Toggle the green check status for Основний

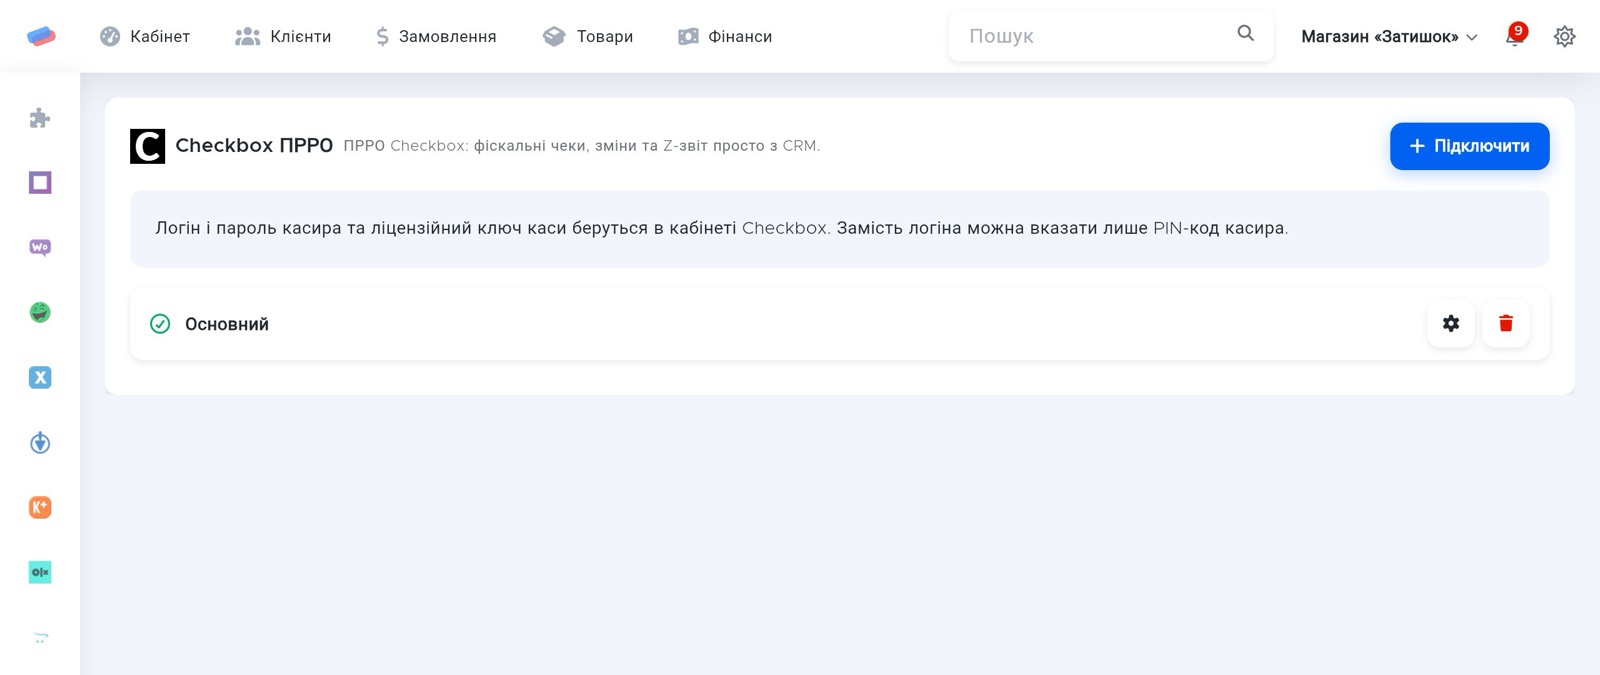pyautogui.click(x=160, y=324)
